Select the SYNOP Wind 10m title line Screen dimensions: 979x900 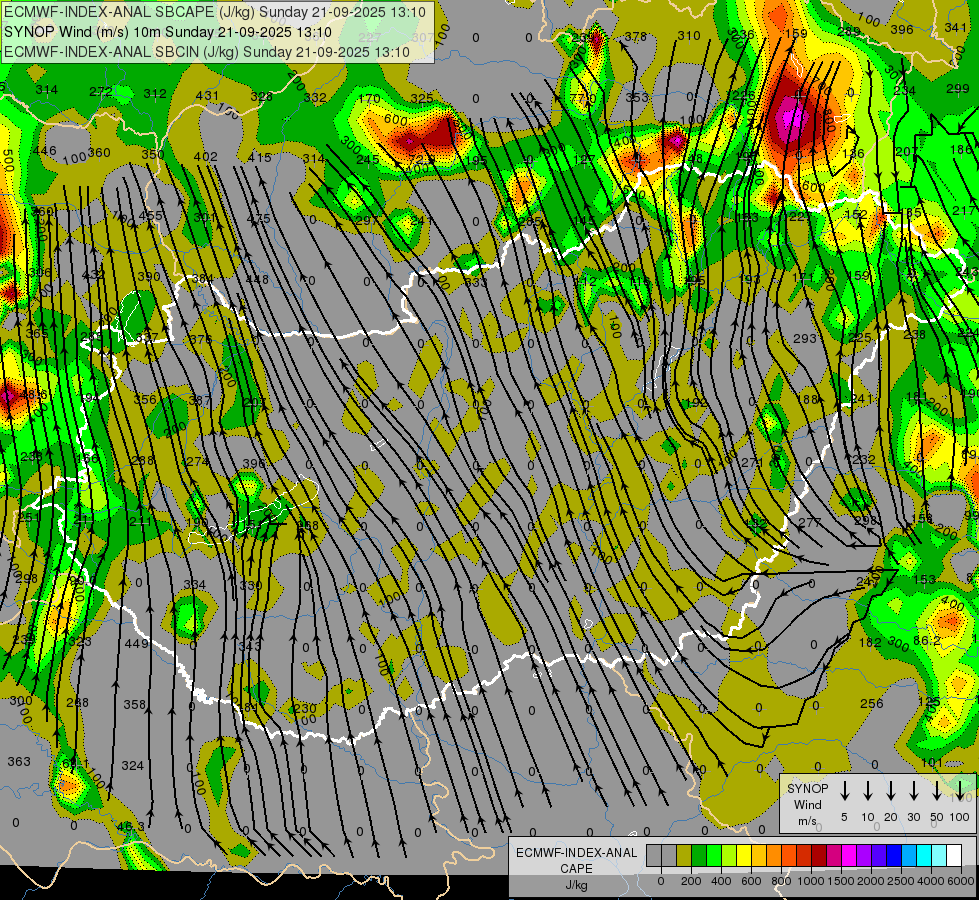[167, 32]
